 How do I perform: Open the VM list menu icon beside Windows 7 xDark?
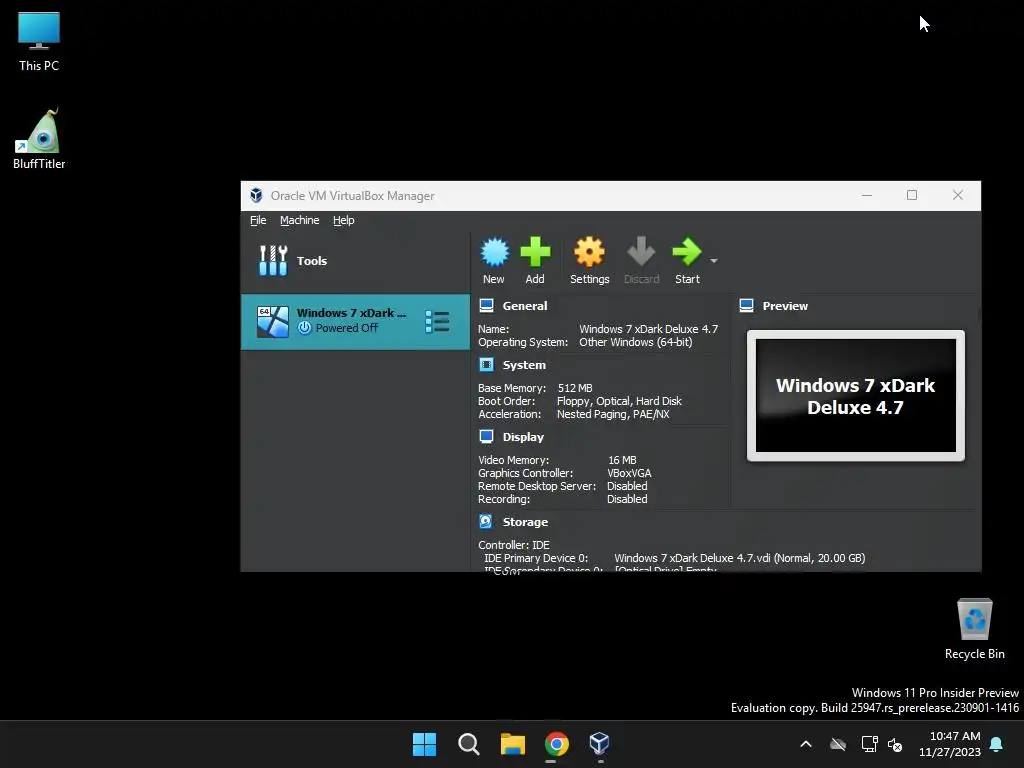[x=437, y=321]
